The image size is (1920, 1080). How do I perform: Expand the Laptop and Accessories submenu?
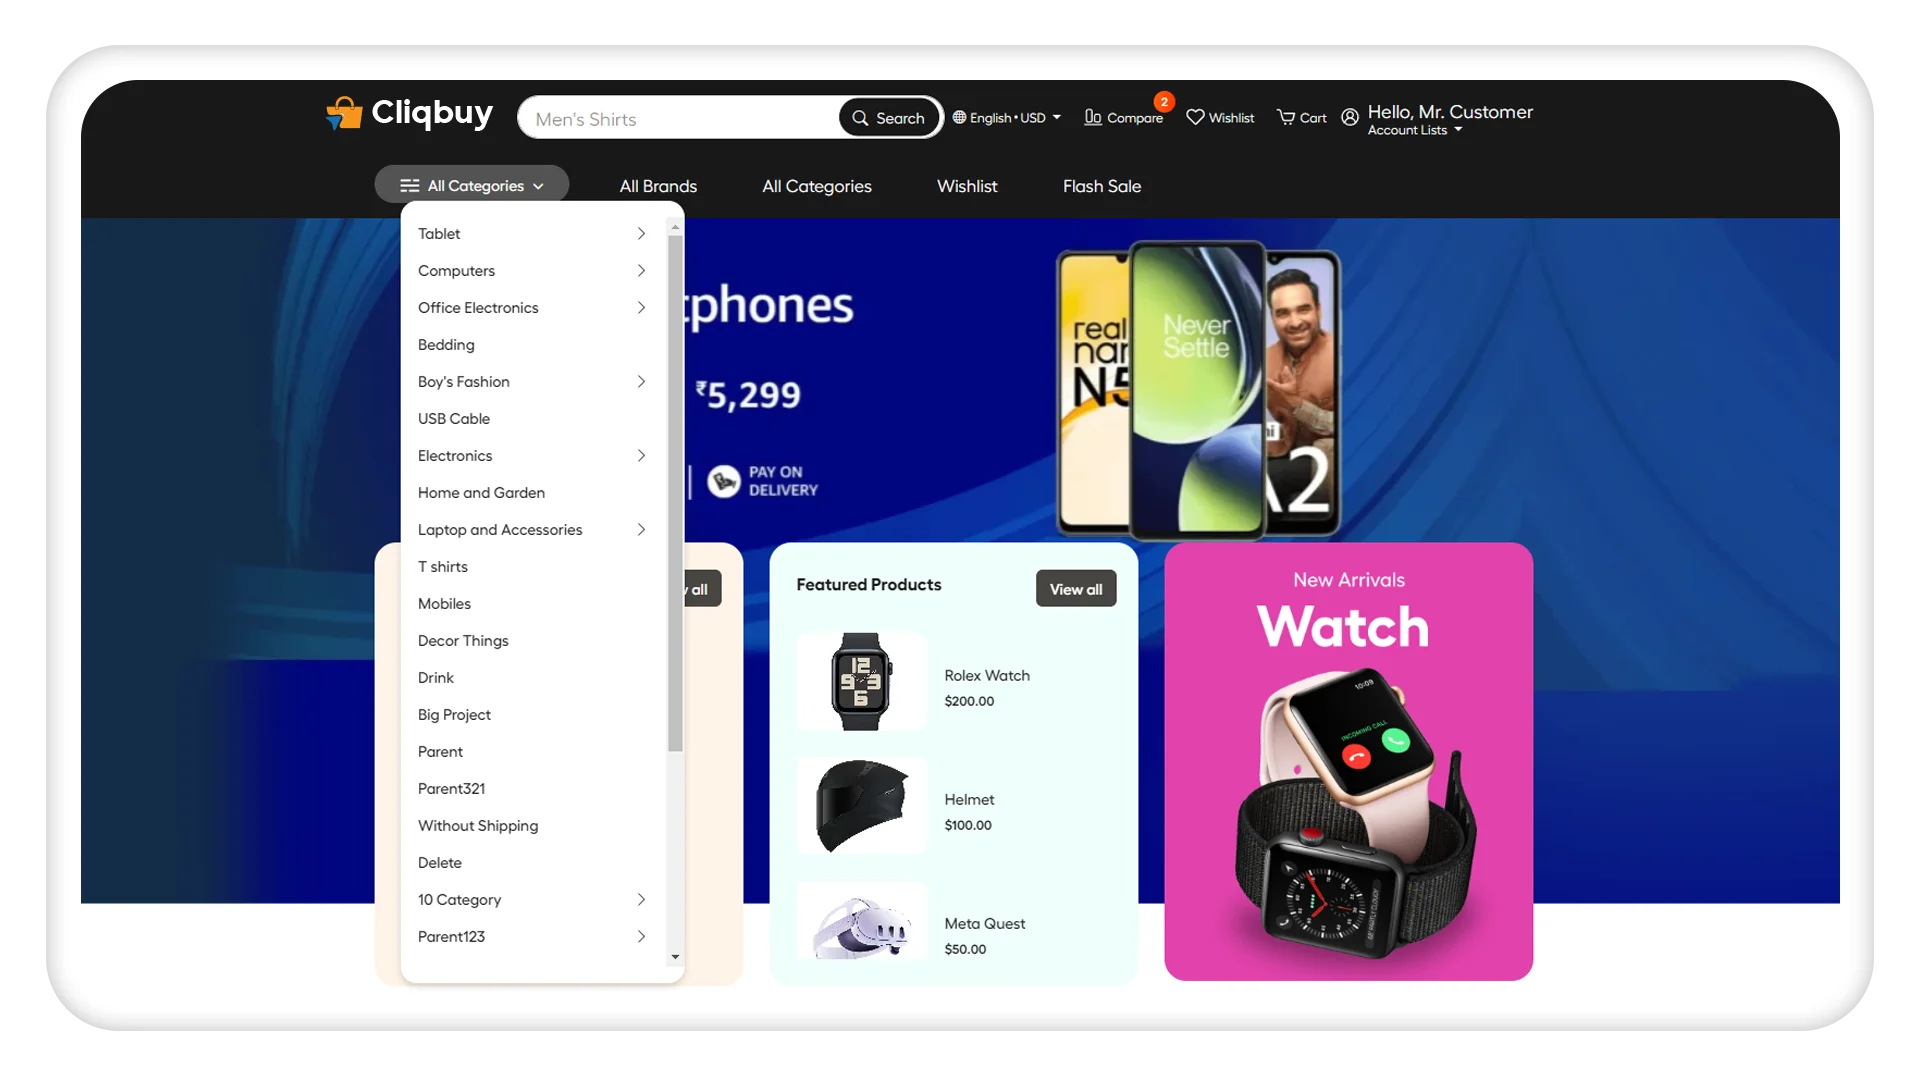[642, 529]
